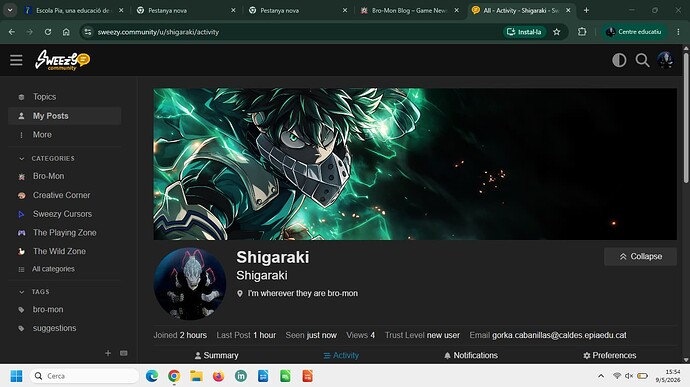Click the Instal·la app button

[x=525, y=32]
